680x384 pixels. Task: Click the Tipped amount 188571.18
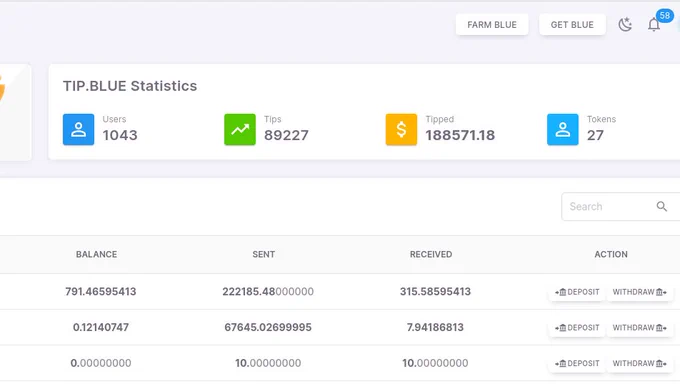460,135
